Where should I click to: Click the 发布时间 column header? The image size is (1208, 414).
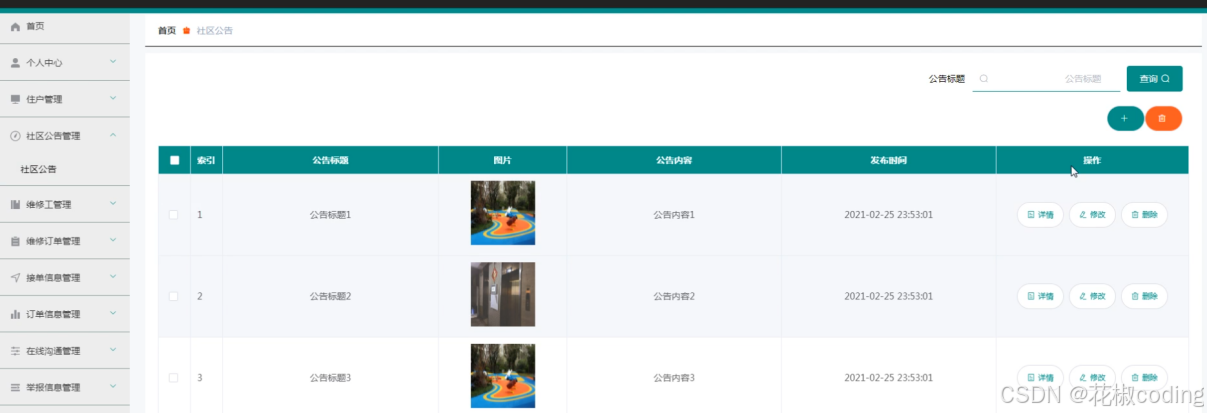point(888,160)
